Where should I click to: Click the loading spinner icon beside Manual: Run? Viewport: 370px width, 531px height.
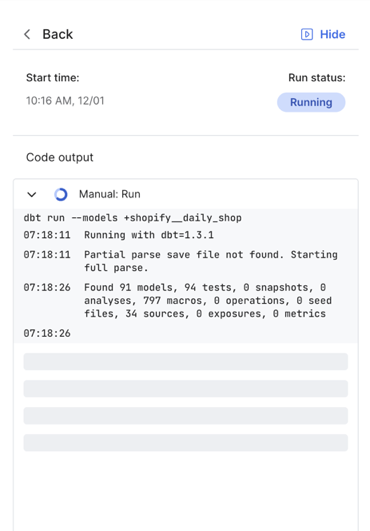[x=61, y=194]
